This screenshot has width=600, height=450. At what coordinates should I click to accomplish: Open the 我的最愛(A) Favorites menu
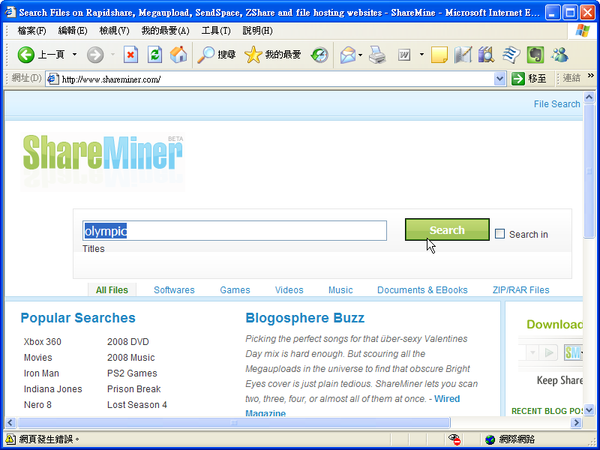[x=165, y=31]
